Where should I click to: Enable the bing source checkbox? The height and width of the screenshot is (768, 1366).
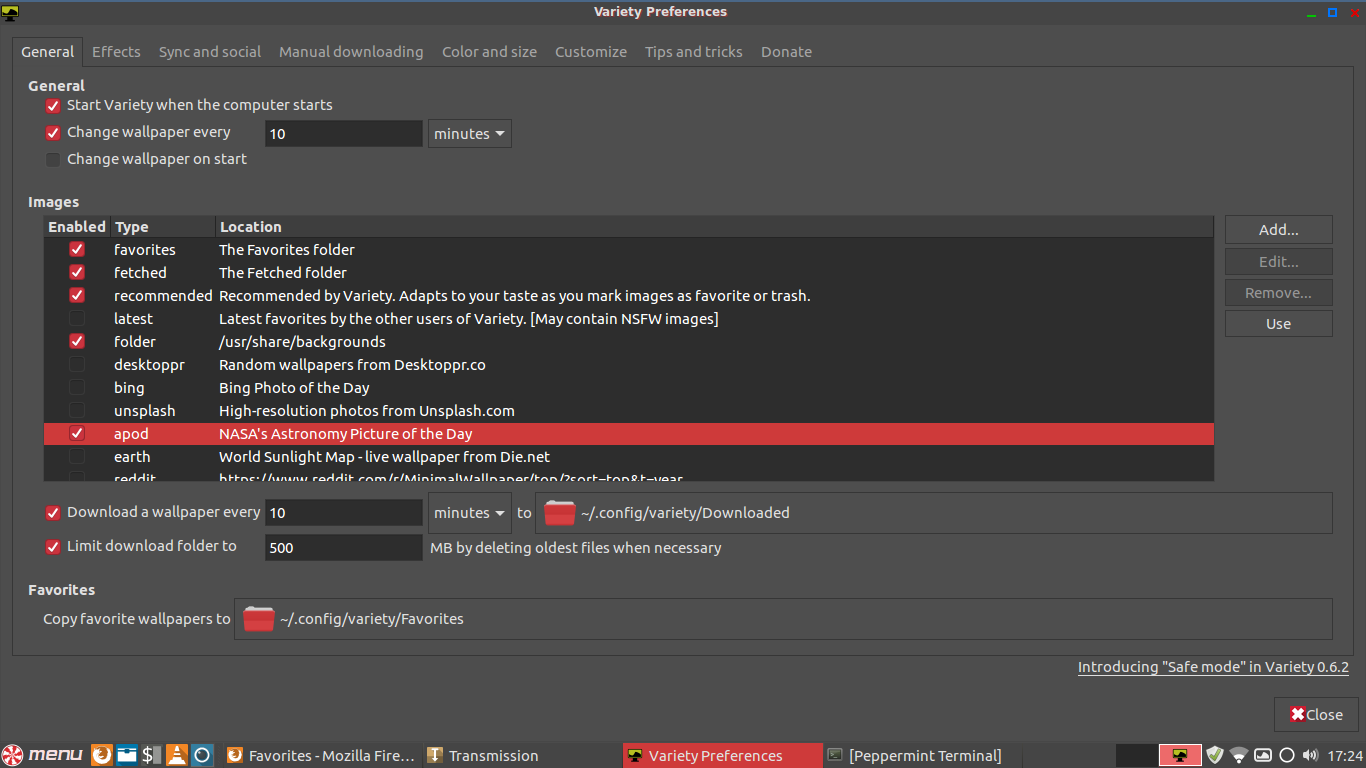point(77,387)
